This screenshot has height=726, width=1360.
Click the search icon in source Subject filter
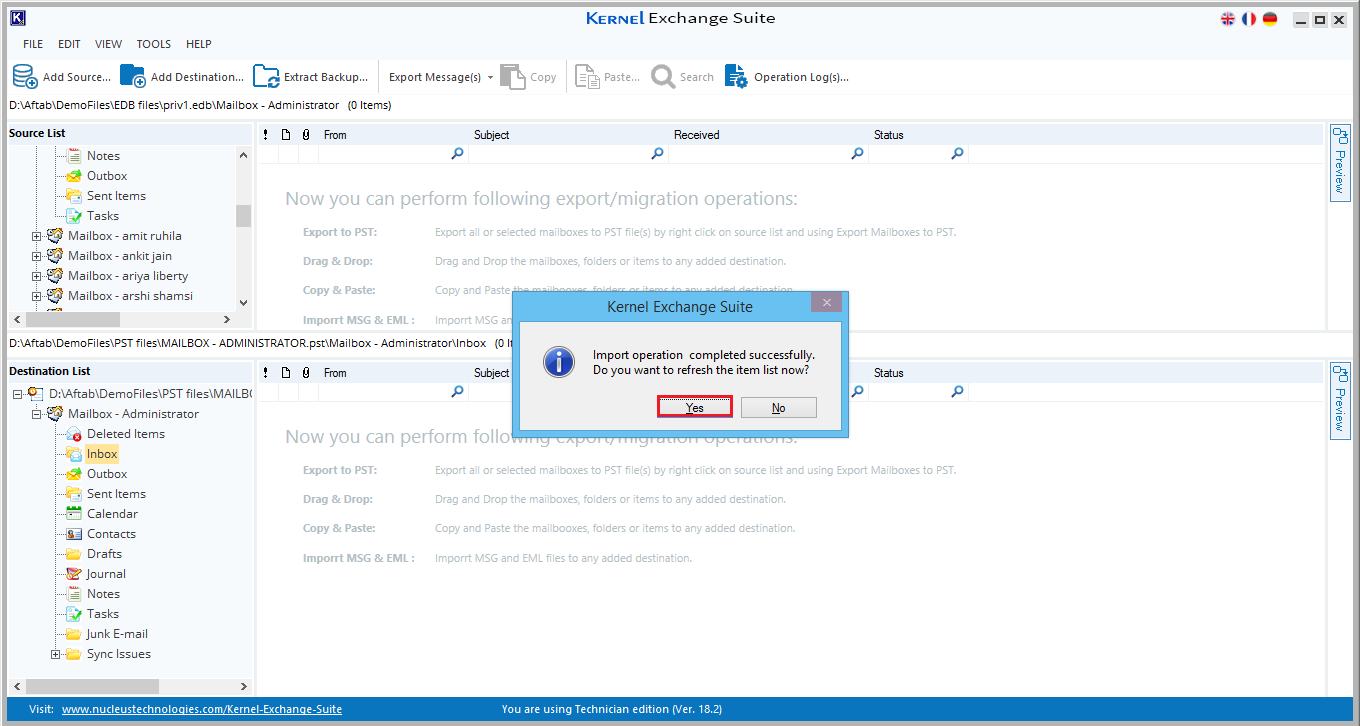point(657,154)
